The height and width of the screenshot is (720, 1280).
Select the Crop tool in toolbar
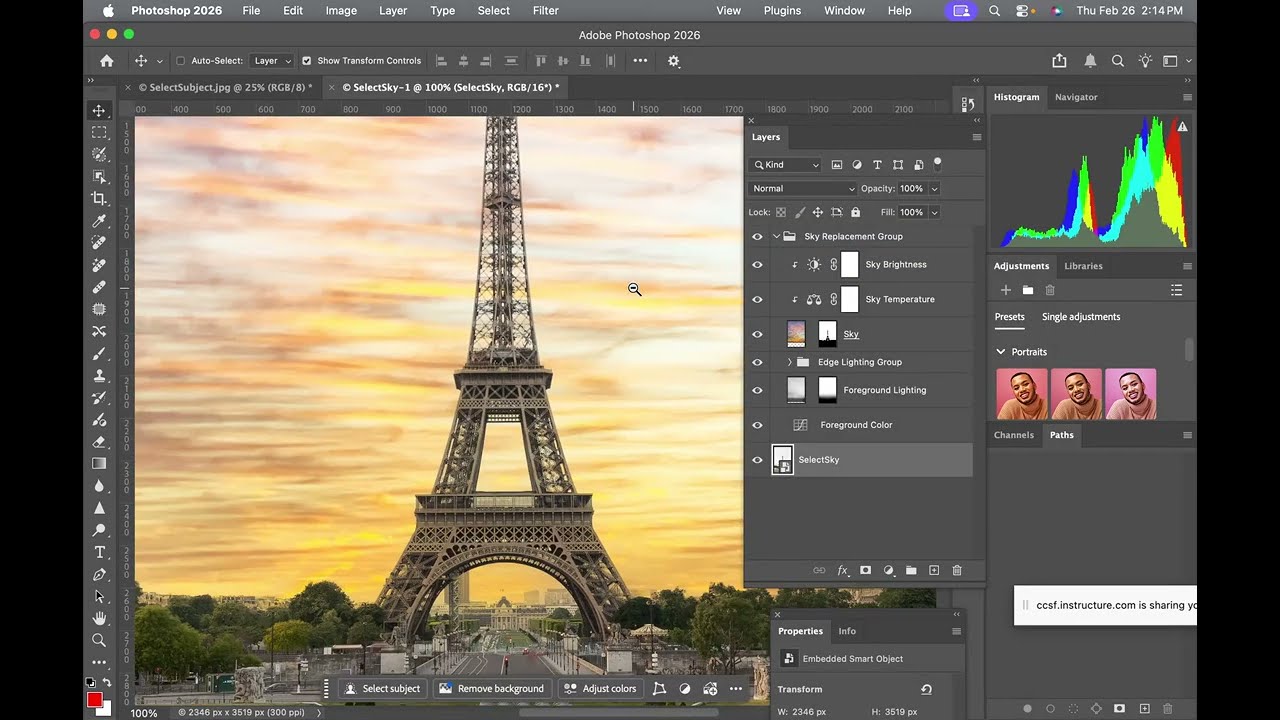click(x=99, y=198)
